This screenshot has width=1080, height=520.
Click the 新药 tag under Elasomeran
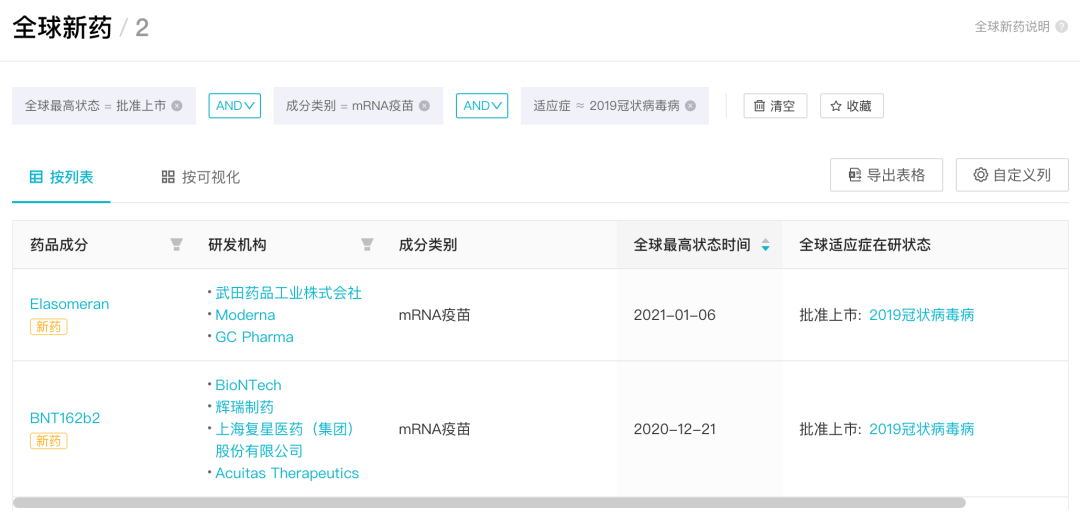[48, 327]
